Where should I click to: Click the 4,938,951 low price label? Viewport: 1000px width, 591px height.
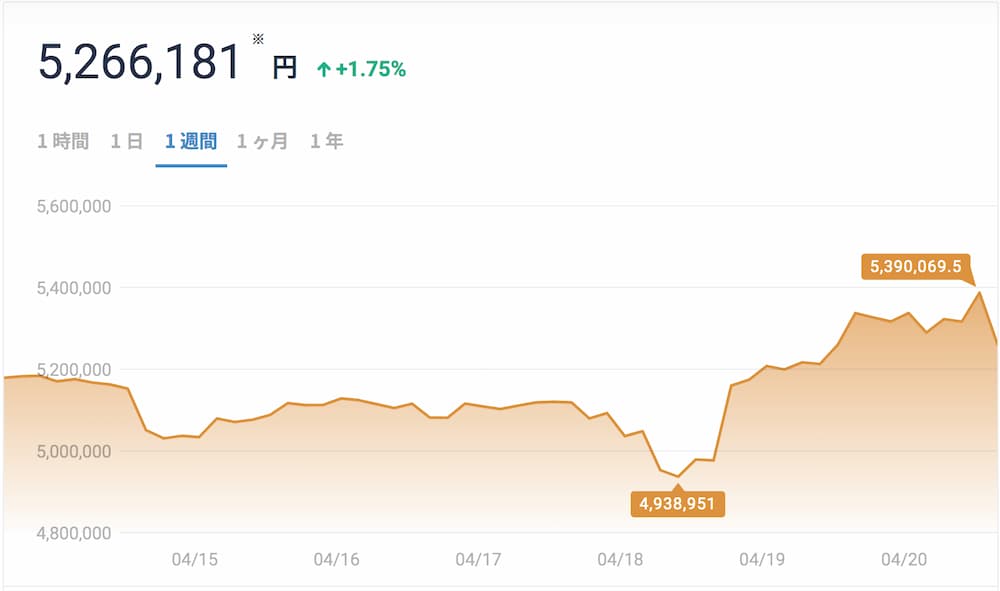pos(677,504)
